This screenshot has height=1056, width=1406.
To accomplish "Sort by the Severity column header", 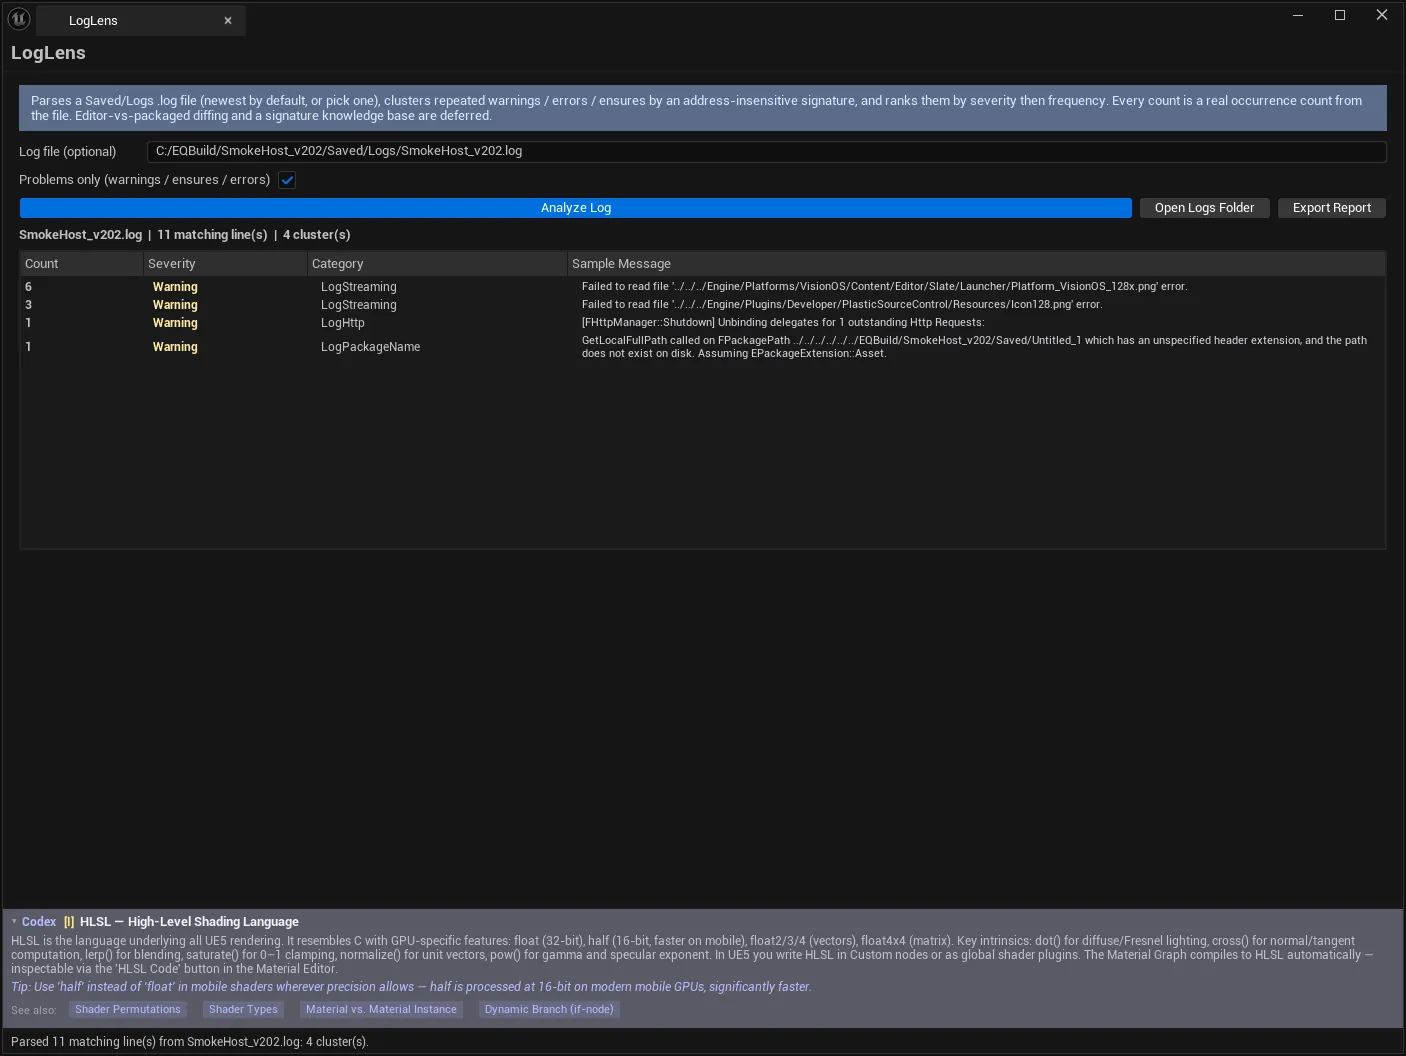I will tap(225, 264).
